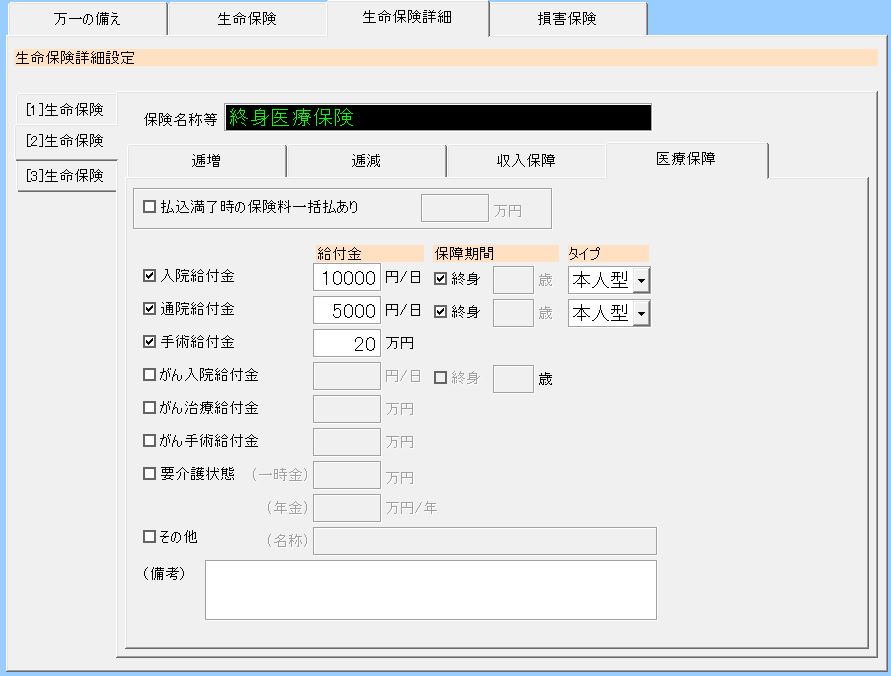Expand the 入院給付金 タイプ dropdown
The height and width of the screenshot is (676, 891).
pyautogui.click(x=641, y=280)
